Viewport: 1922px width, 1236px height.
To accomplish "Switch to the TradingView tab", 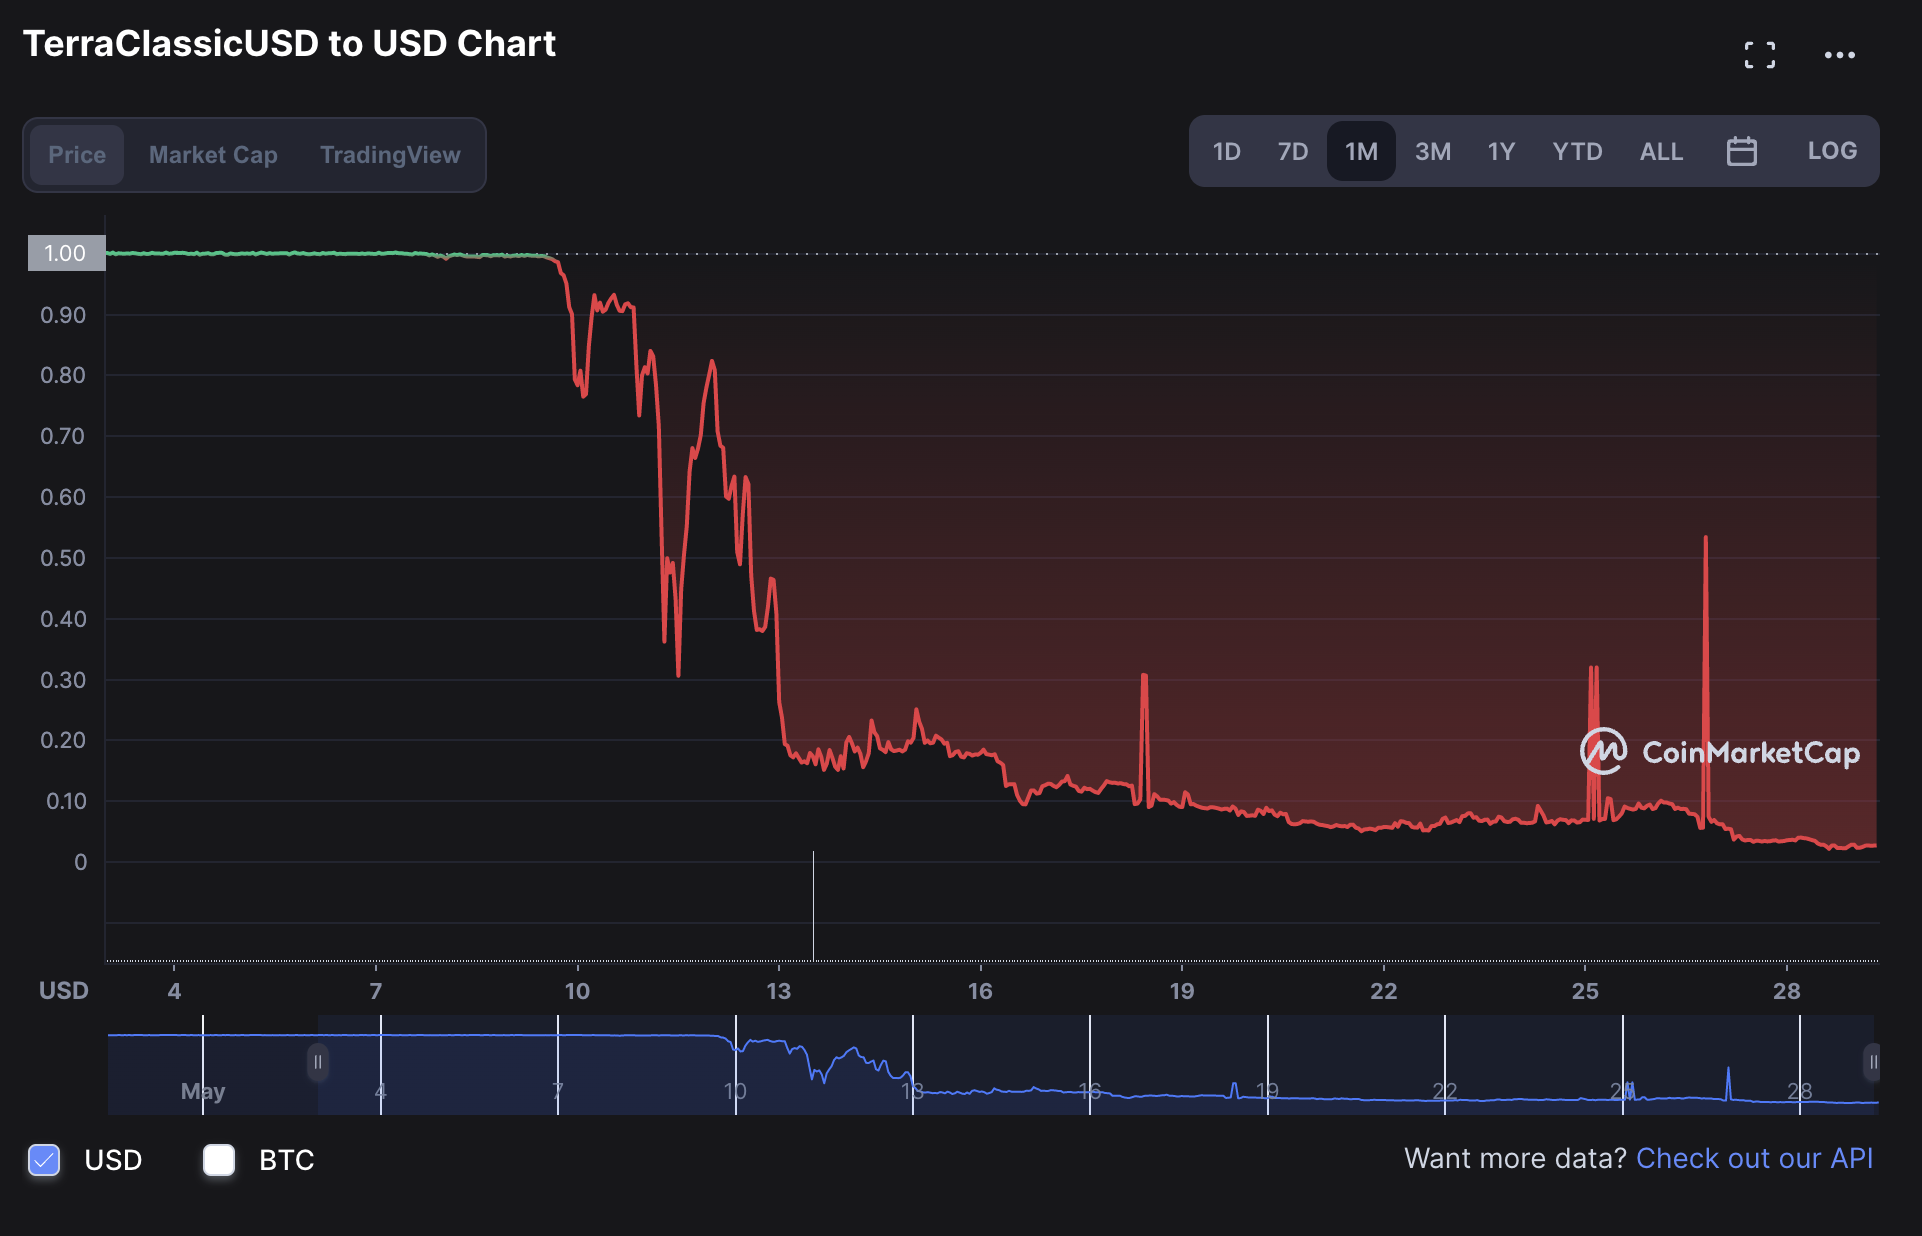I will click(x=390, y=155).
